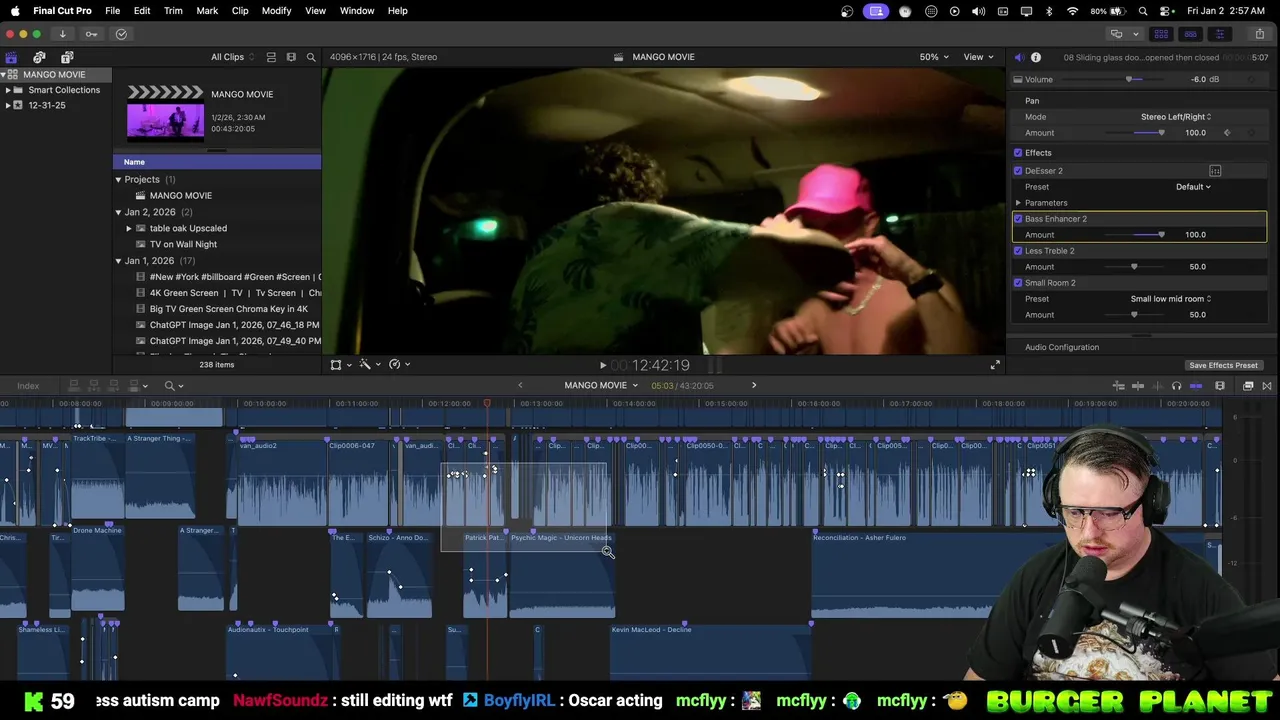Open the Apple menu

pos(15,11)
